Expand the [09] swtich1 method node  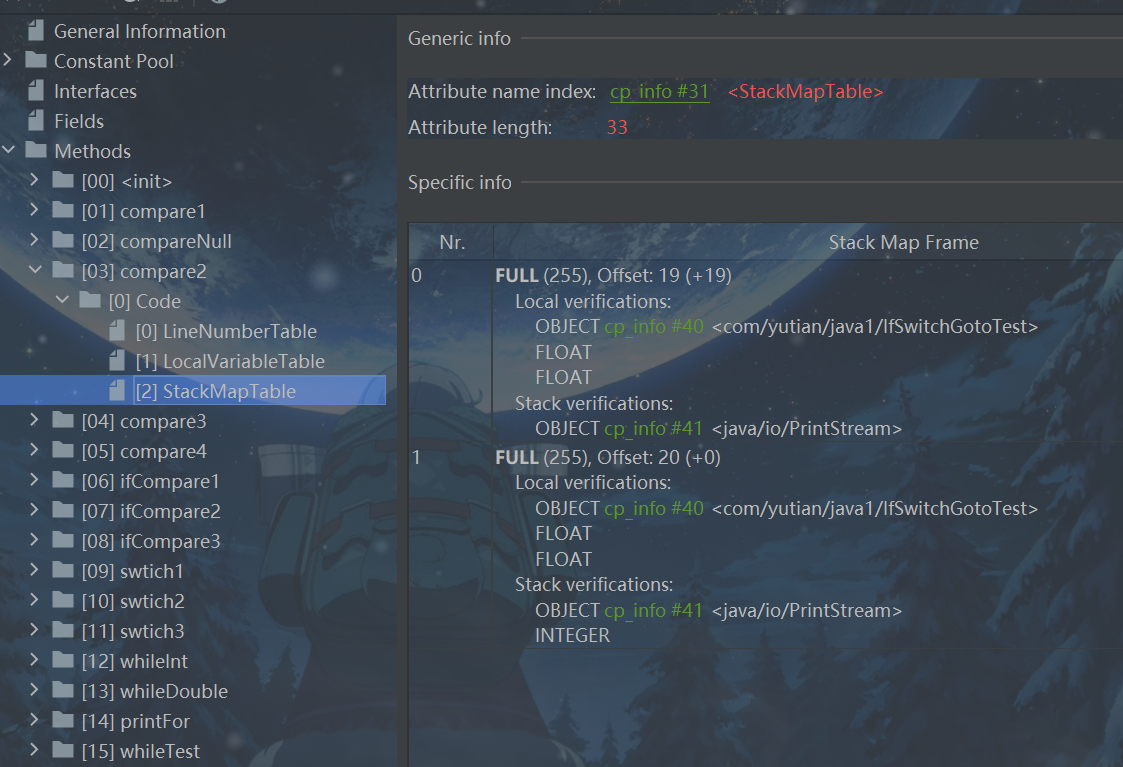(x=35, y=571)
